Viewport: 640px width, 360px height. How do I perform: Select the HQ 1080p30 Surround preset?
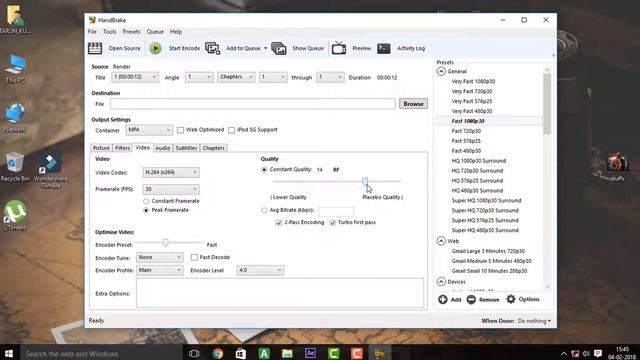pyautogui.click(x=478, y=161)
